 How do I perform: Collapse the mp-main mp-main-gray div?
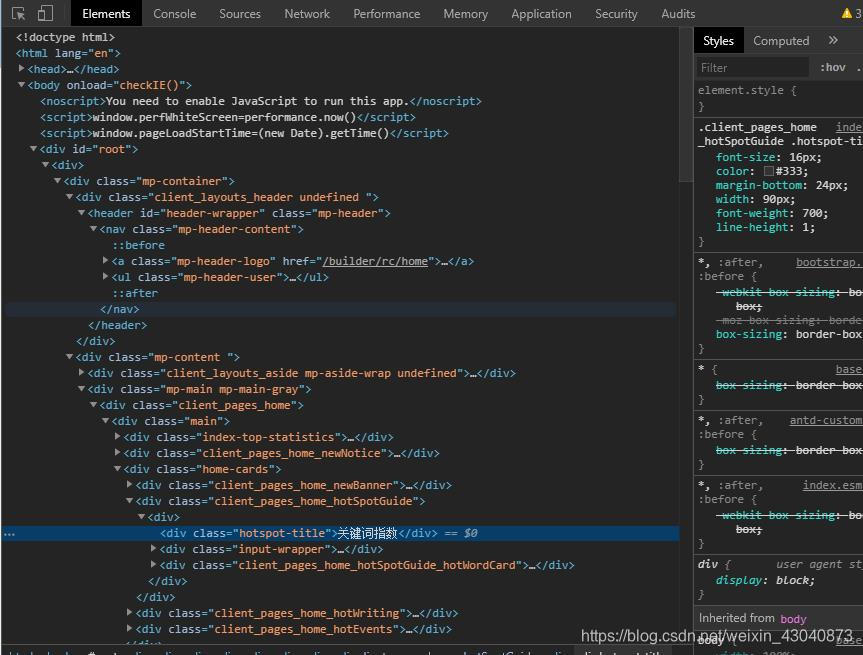(81, 389)
